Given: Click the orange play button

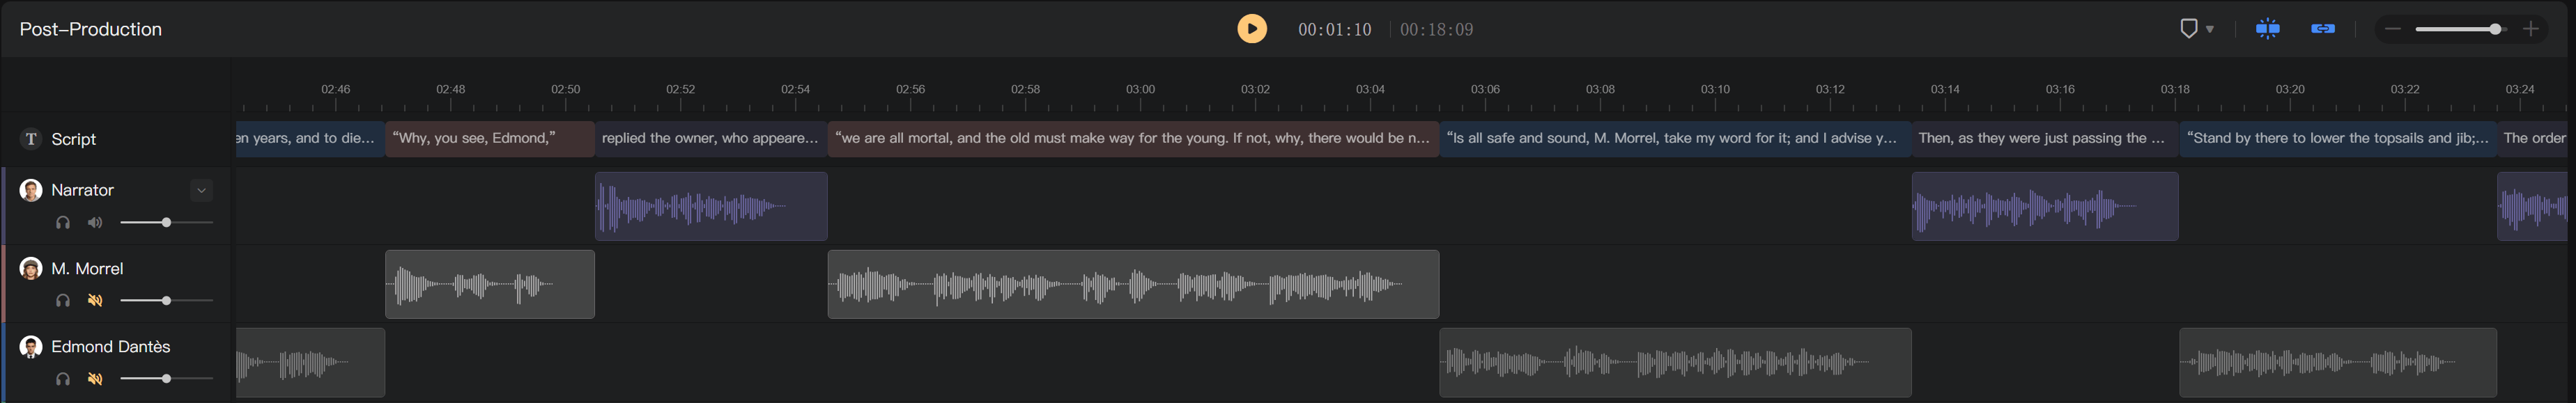Looking at the screenshot, I should point(1251,29).
